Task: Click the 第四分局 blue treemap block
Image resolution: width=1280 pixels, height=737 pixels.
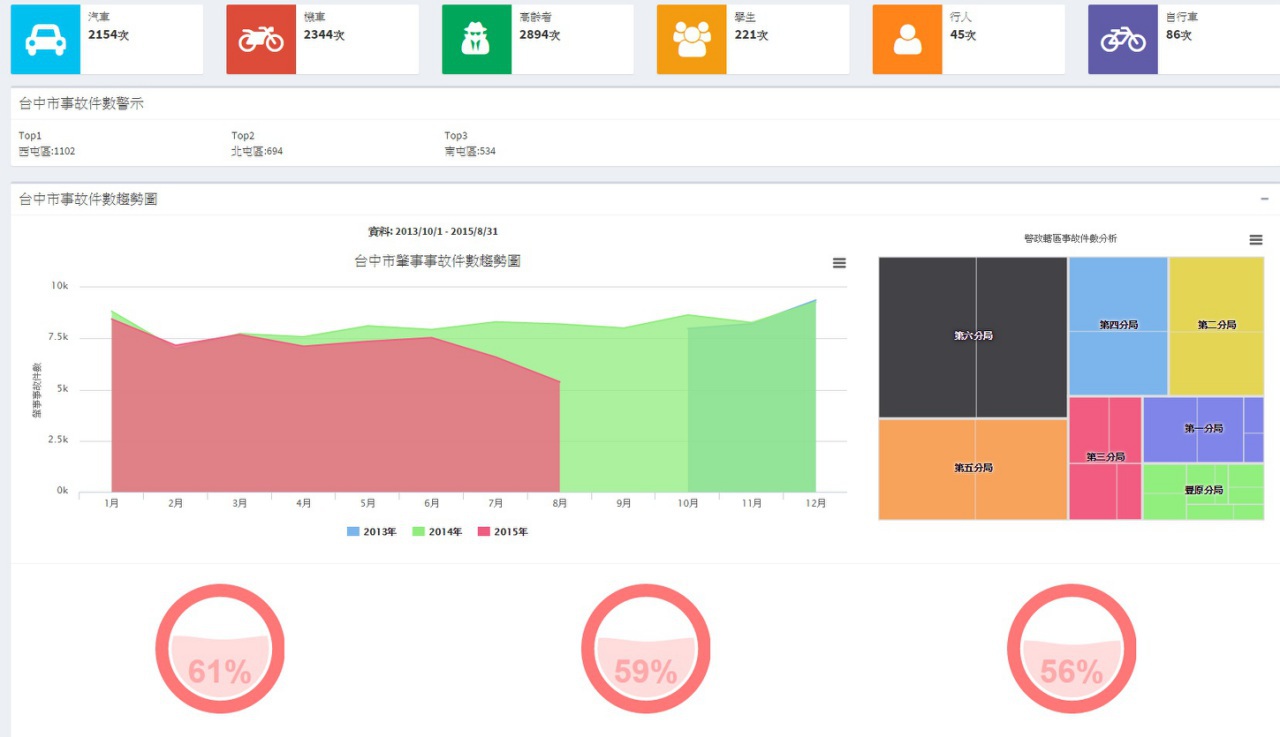Action: coord(1118,325)
